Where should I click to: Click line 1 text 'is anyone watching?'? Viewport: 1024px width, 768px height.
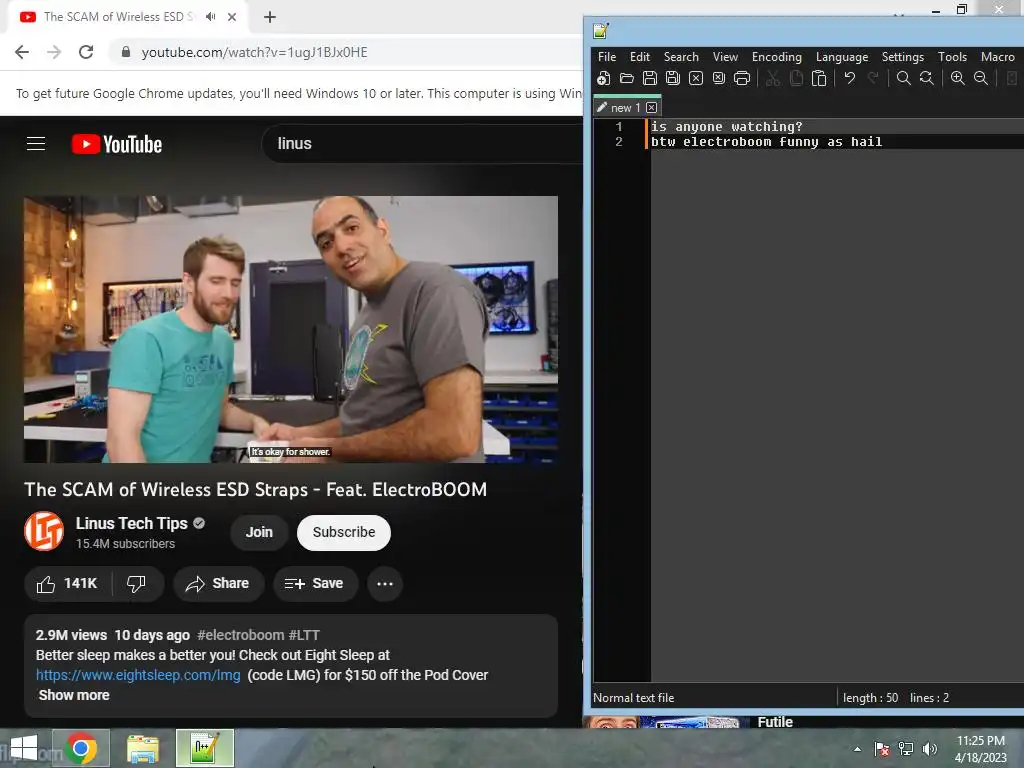click(726, 127)
